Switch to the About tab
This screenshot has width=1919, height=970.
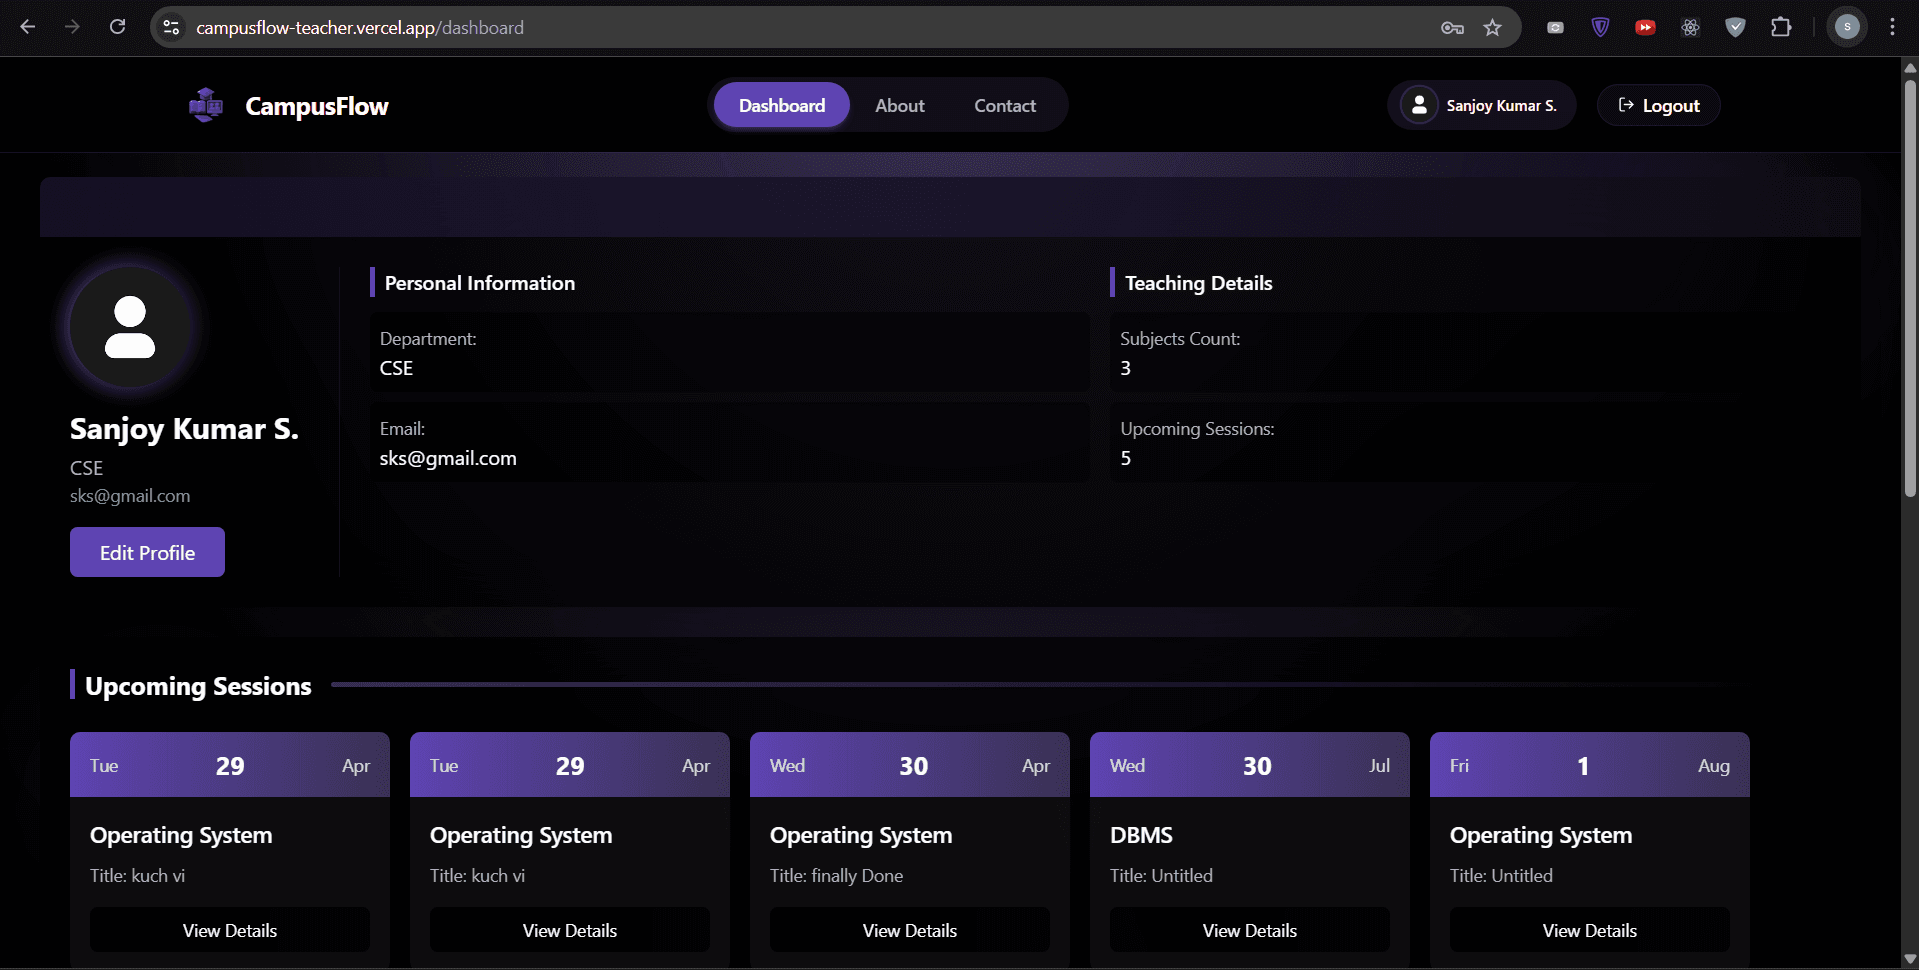coord(899,104)
